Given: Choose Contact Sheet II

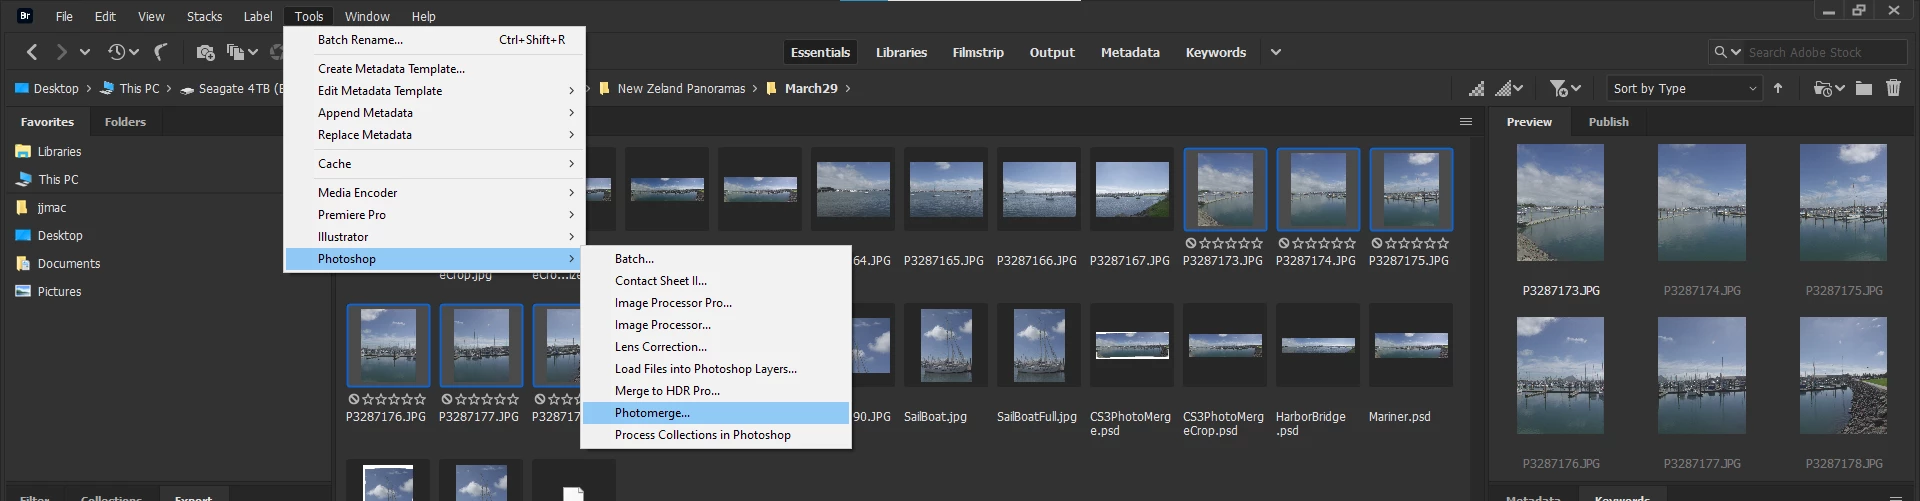Looking at the screenshot, I should (716, 281).
